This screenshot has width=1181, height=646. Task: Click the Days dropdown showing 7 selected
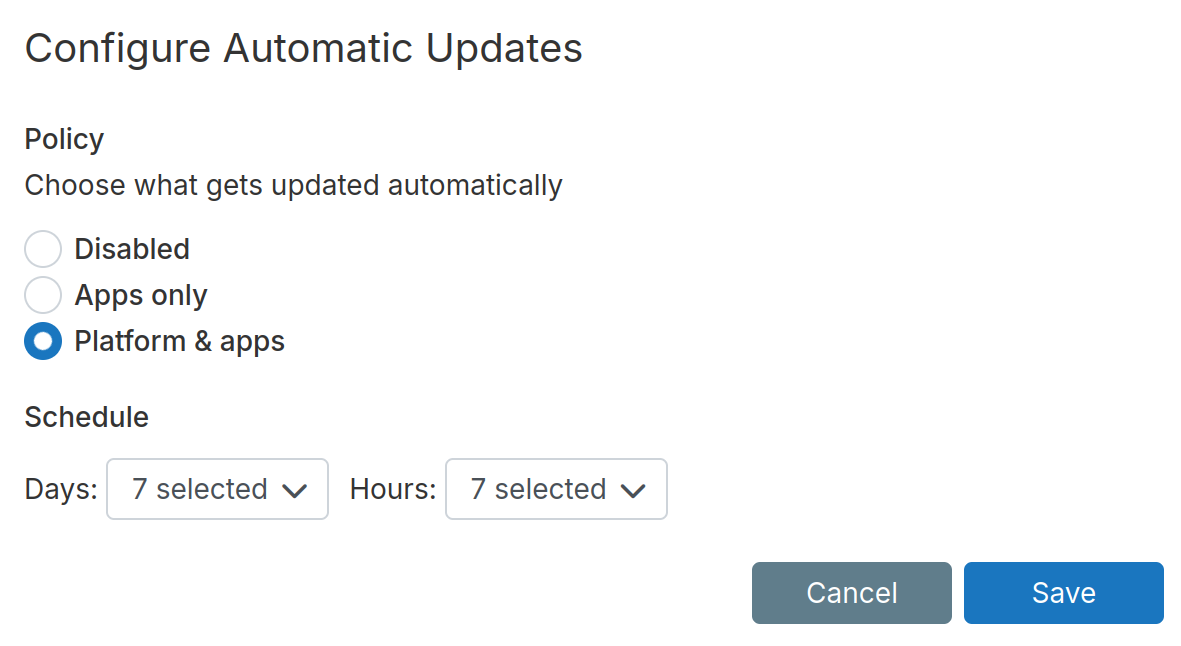point(217,489)
